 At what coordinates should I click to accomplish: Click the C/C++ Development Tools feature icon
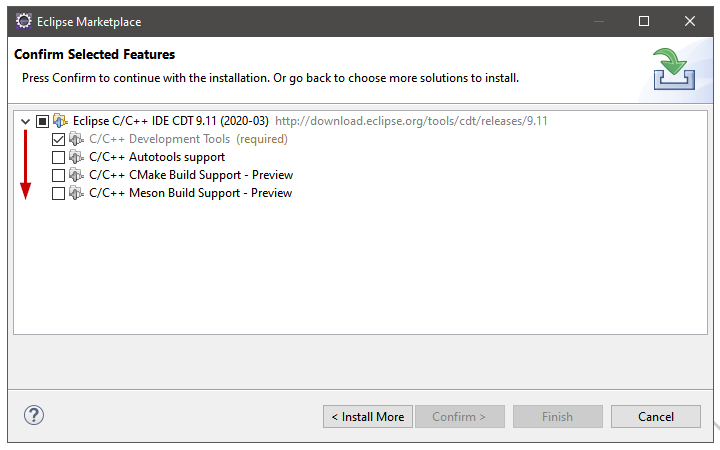pos(76,139)
